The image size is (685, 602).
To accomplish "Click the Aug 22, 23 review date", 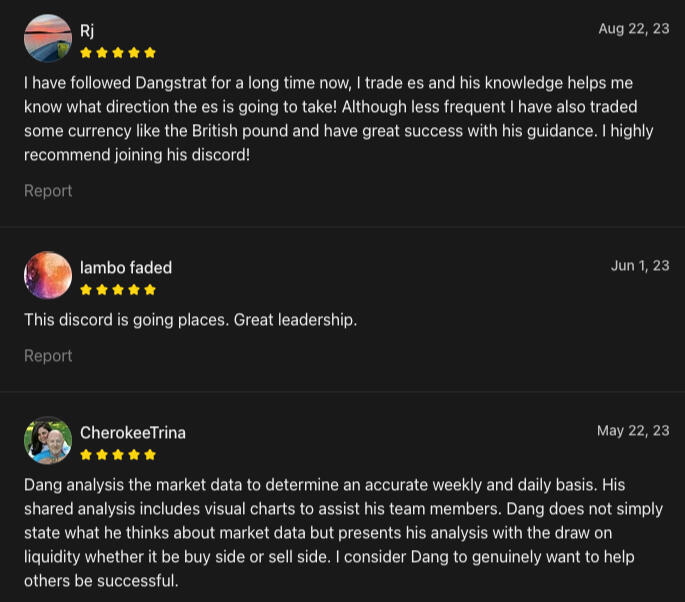I will 634,29.
